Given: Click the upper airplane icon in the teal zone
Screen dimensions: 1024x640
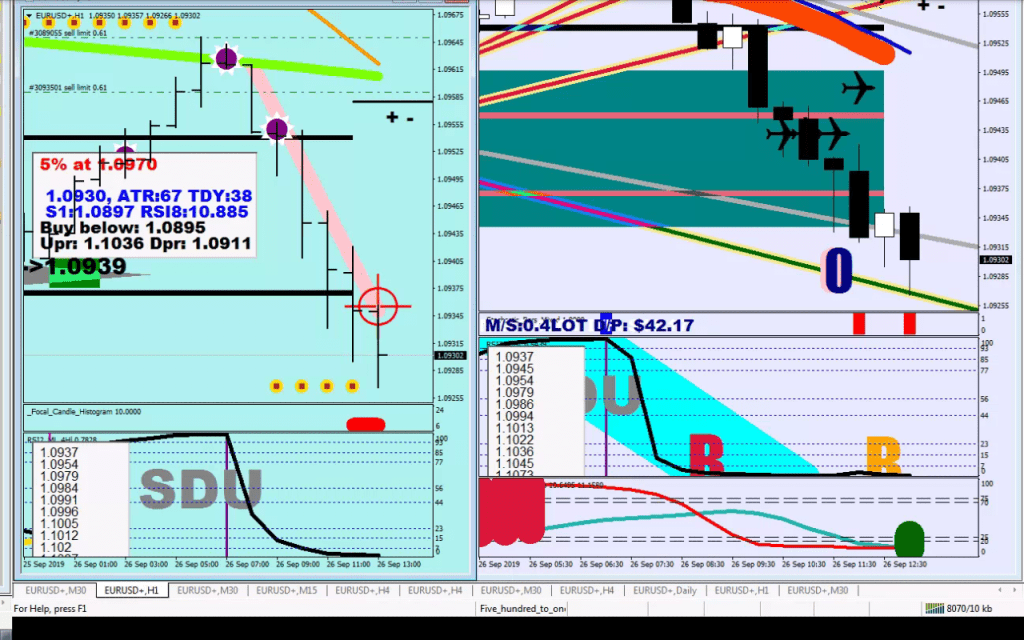Looking at the screenshot, I should [x=857, y=88].
